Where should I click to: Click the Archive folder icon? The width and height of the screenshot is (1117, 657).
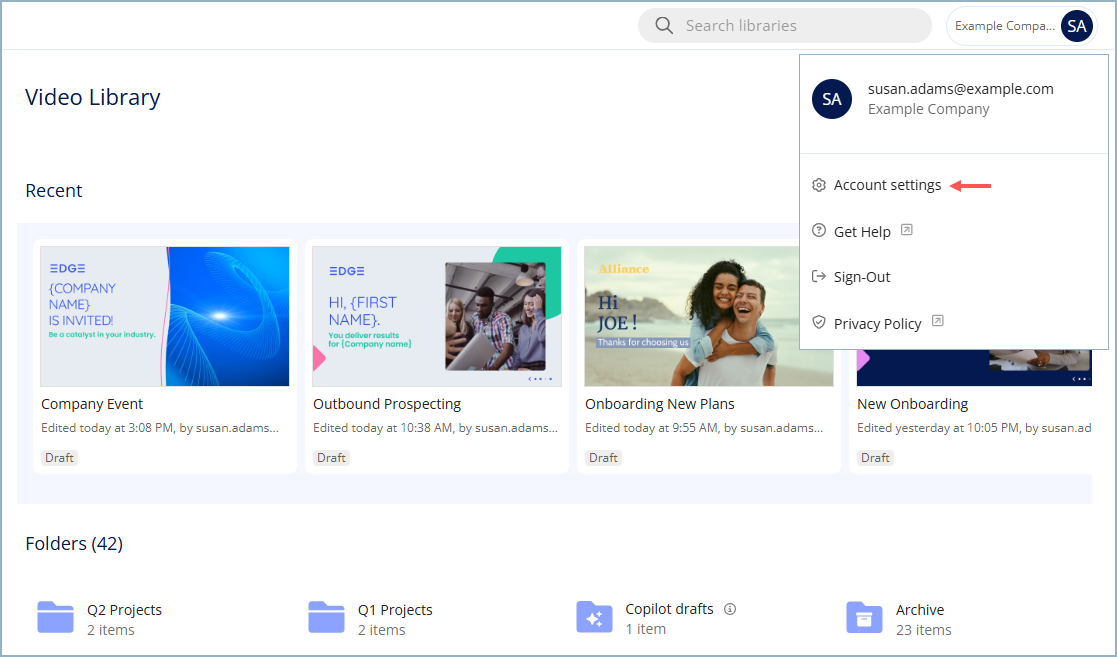(x=865, y=617)
